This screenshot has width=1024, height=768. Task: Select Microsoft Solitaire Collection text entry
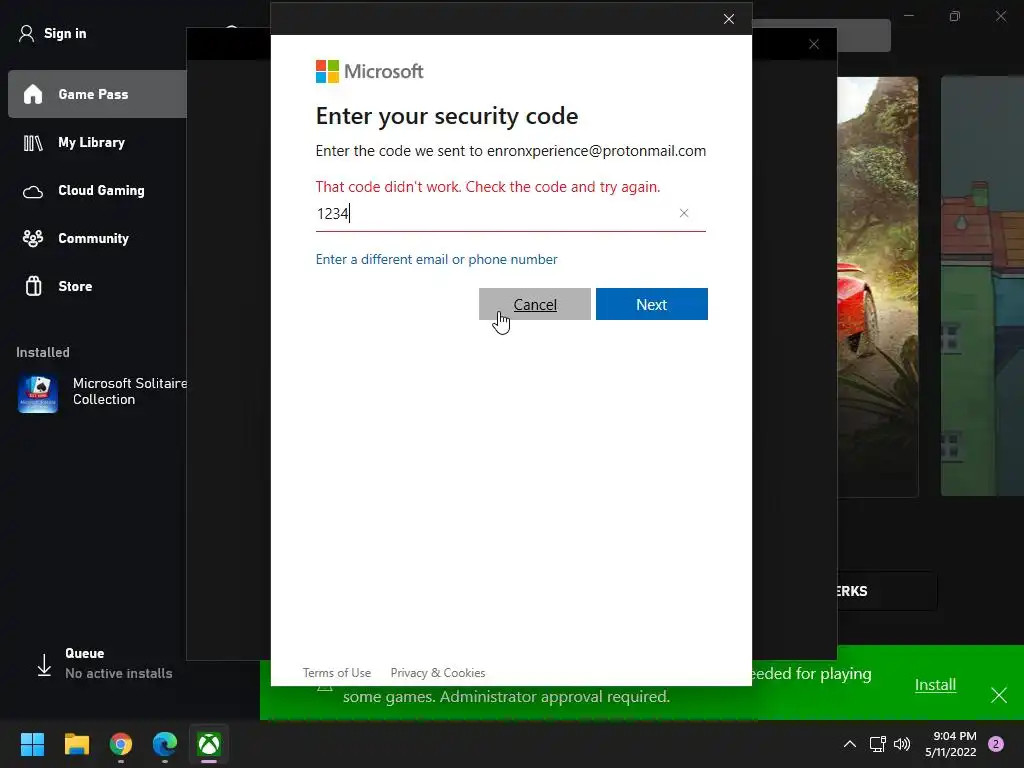point(129,391)
